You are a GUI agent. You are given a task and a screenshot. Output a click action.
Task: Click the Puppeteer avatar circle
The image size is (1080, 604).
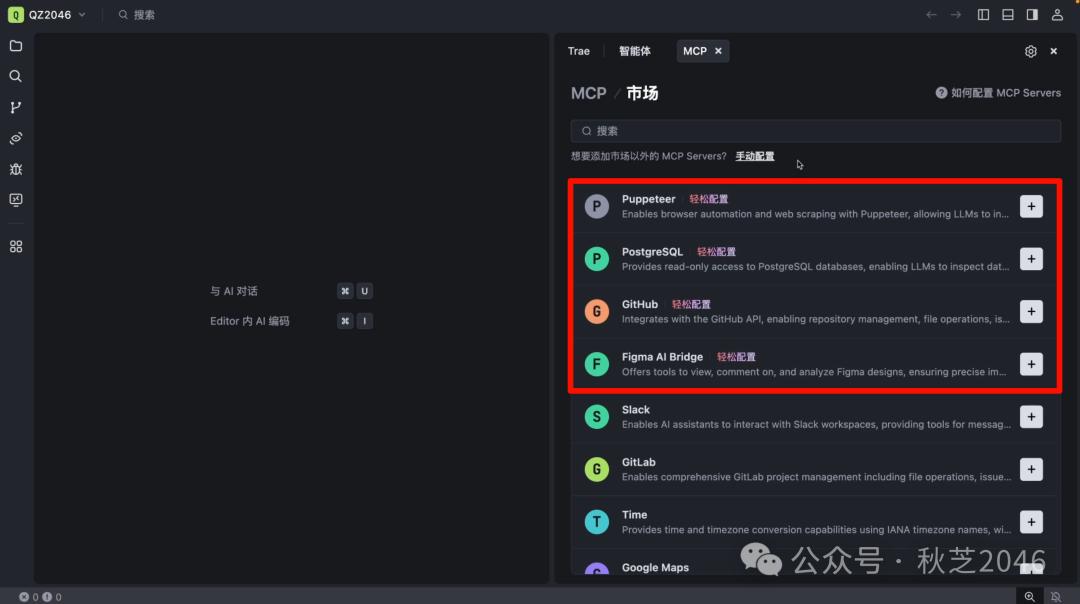[596, 207]
